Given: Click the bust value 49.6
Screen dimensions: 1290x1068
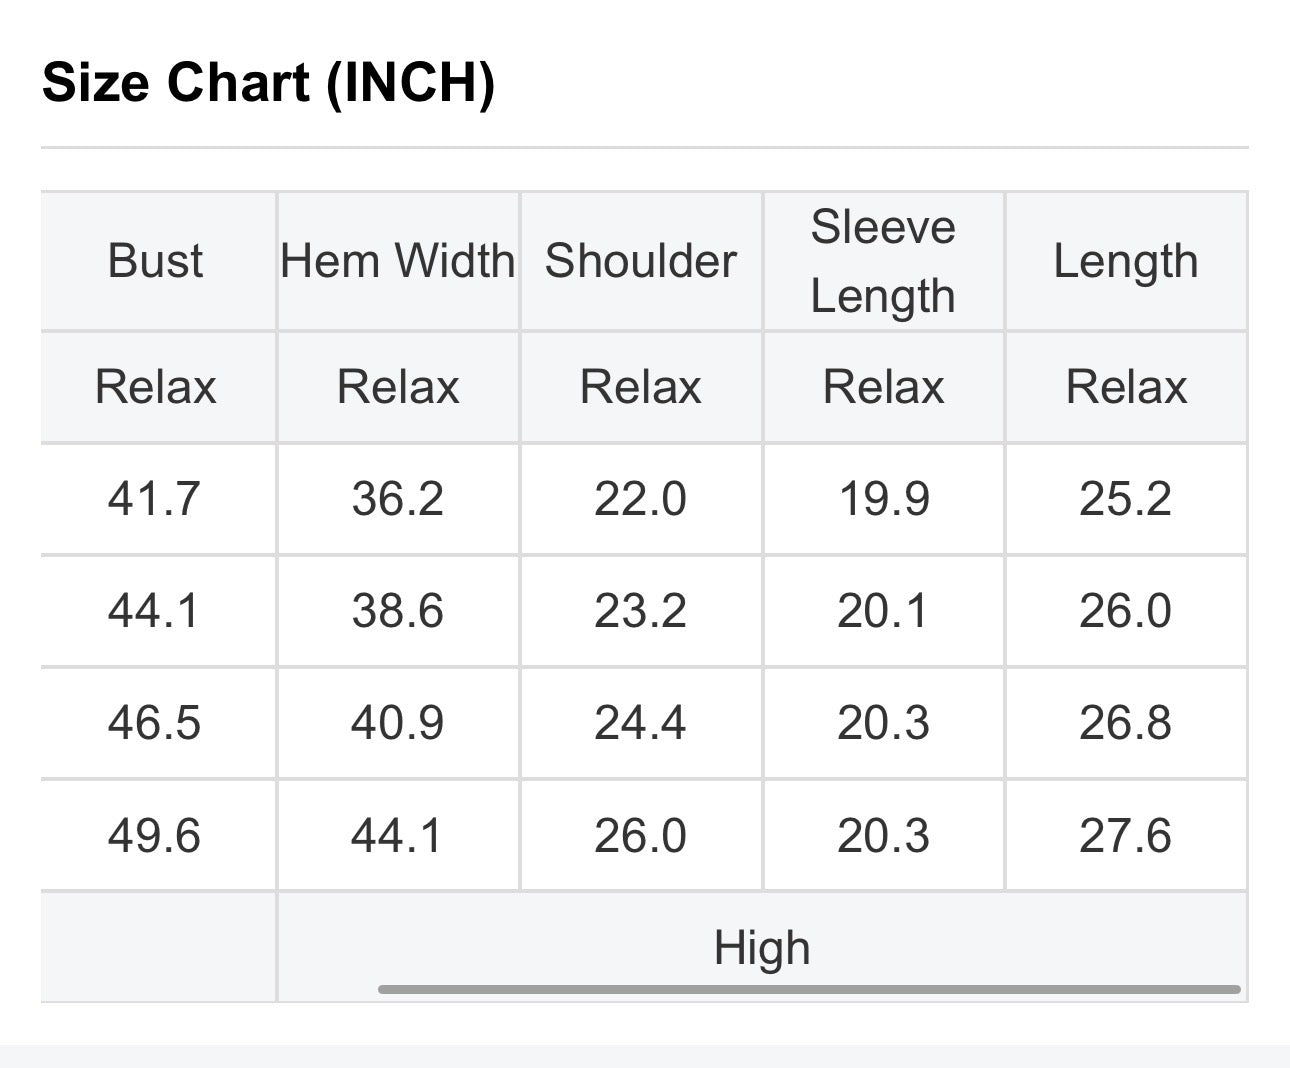Looking at the screenshot, I should [x=155, y=835].
